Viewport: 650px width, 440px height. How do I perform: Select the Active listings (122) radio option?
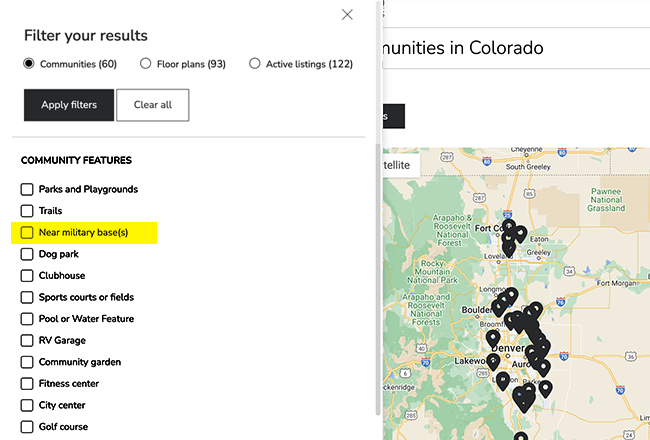point(255,64)
